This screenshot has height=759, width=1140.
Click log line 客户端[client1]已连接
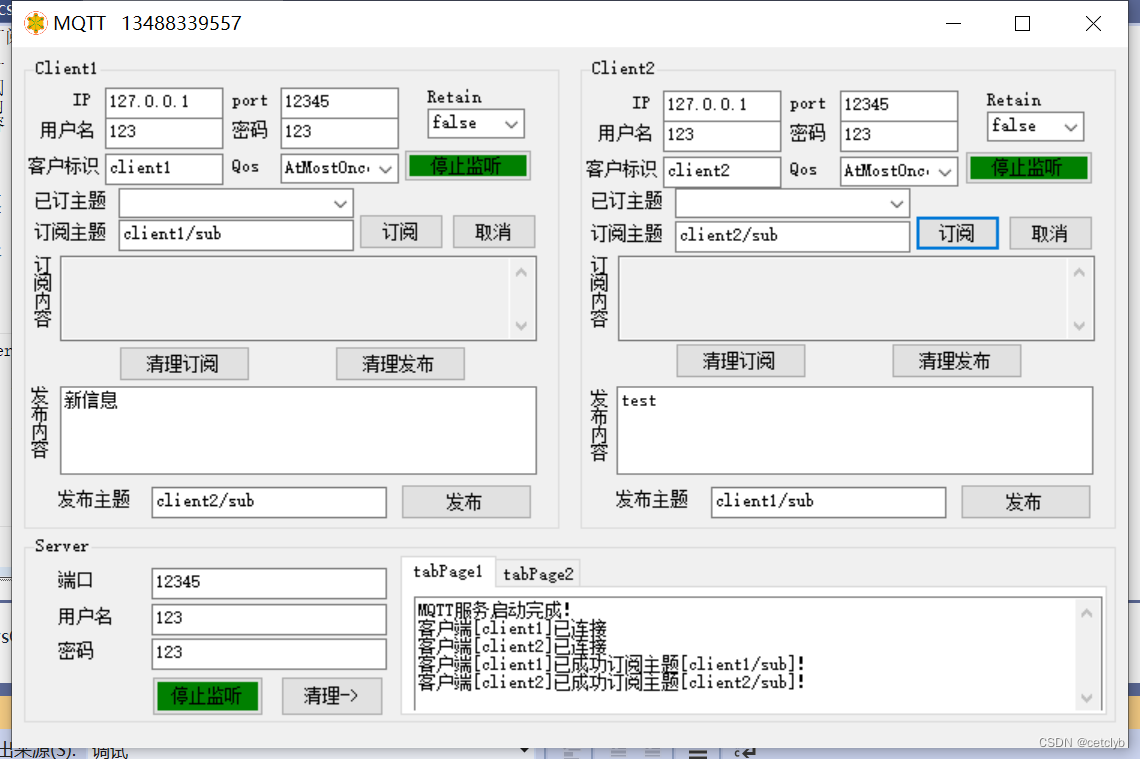(x=512, y=628)
